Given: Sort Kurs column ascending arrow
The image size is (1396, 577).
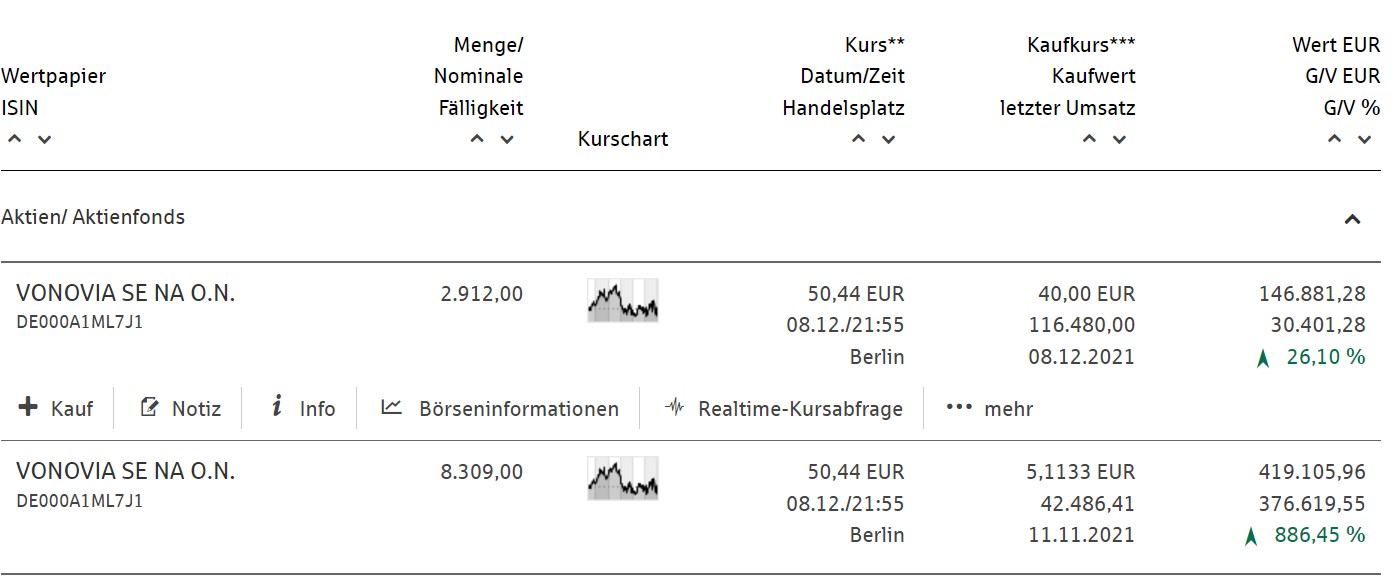Looking at the screenshot, I should tap(858, 139).
